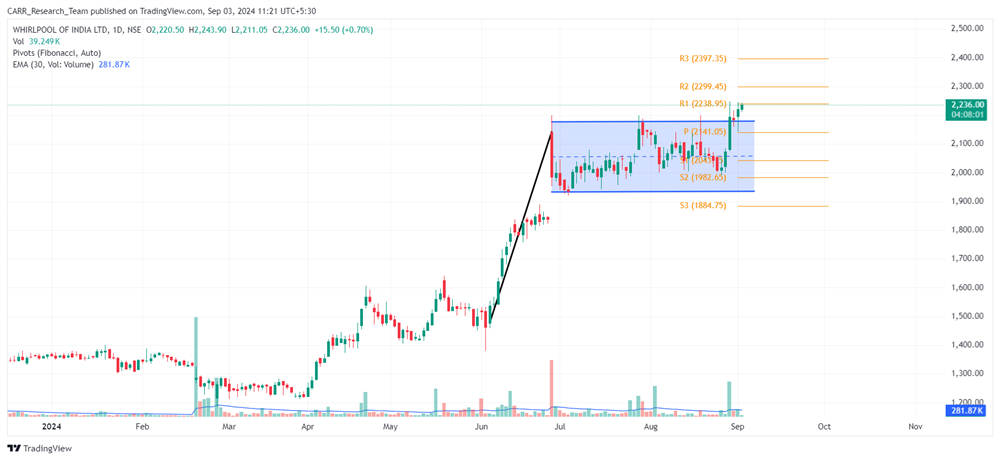
Task: Click the green 2,236.00 current price tag
Action: [x=967, y=105]
